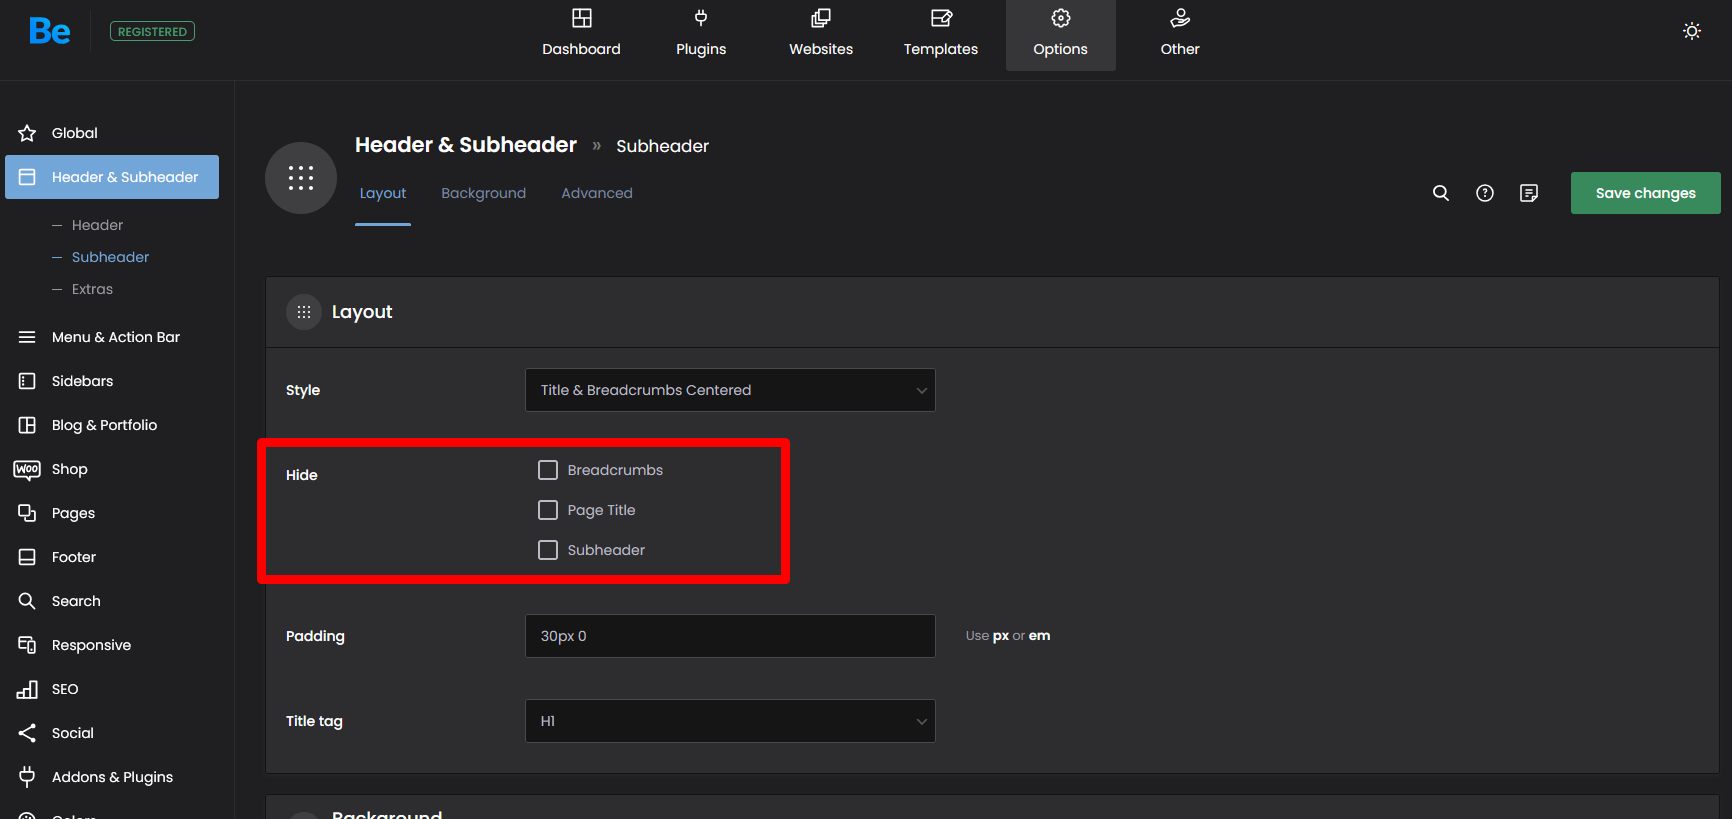Open Templates from the top navigation
Image resolution: width=1732 pixels, height=819 pixels.
pos(941,34)
